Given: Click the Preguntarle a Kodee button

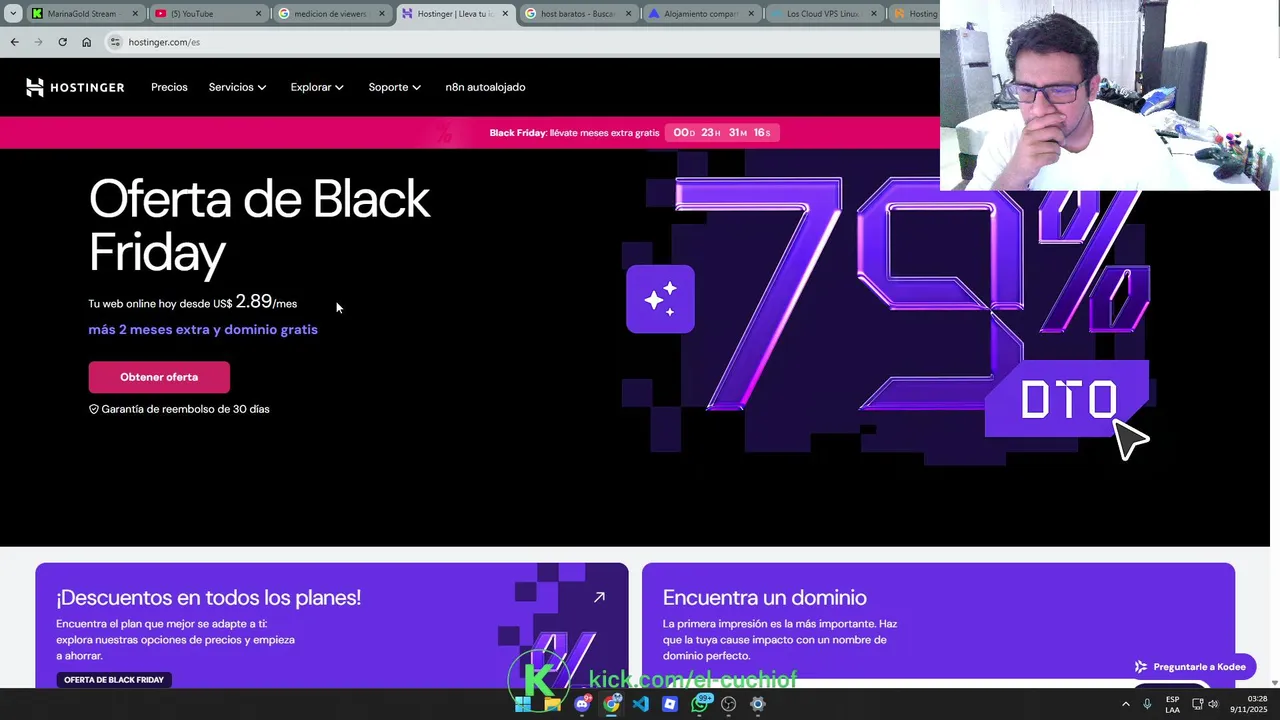Looking at the screenshot, I should [1190, 667].
